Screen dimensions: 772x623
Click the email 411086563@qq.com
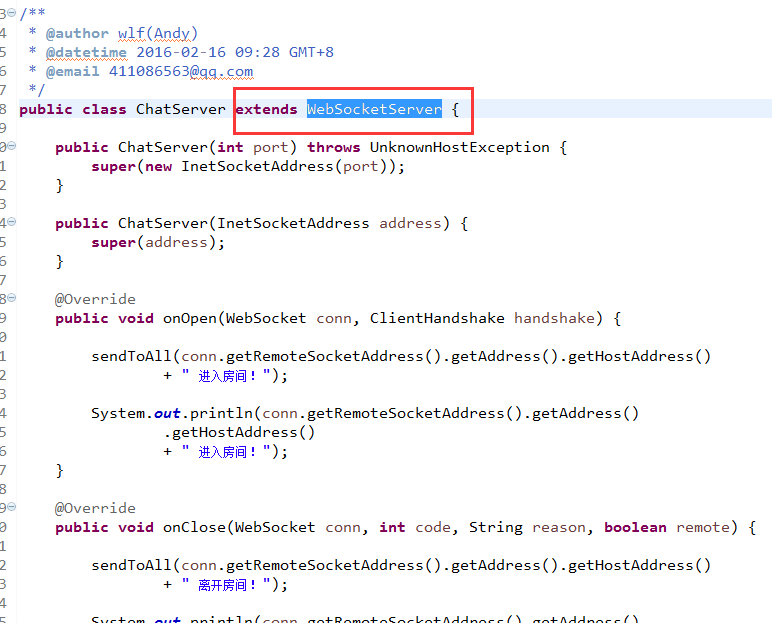click(x=181, y=71)
